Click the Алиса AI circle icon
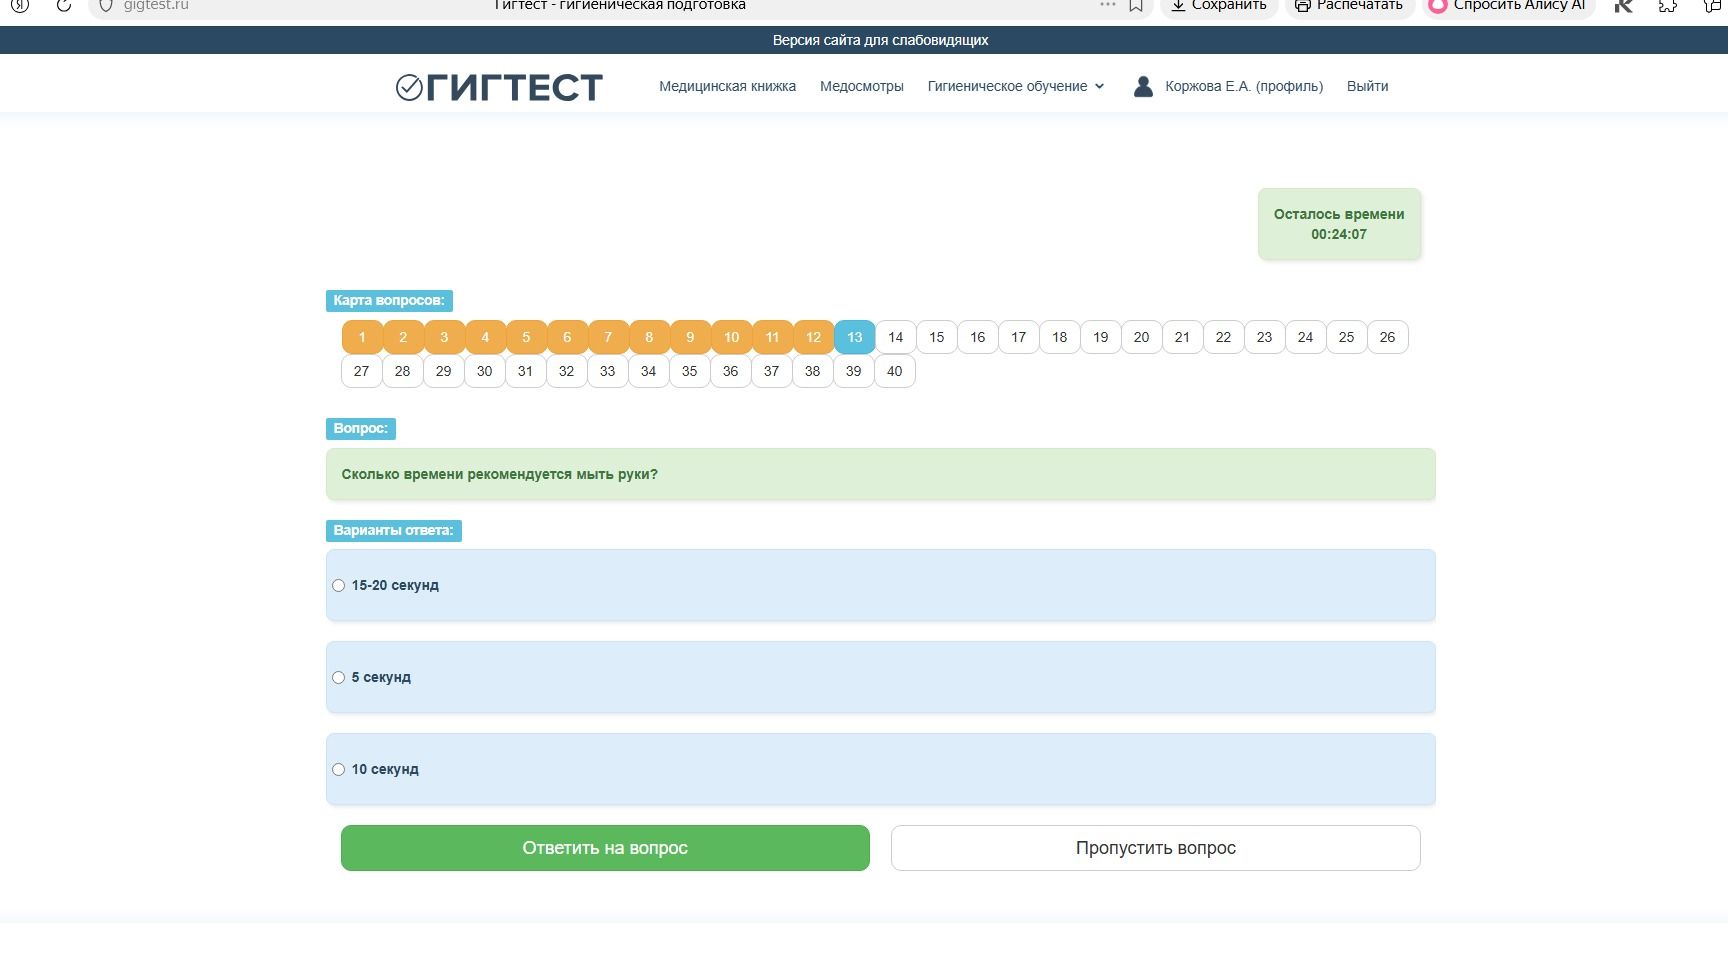 [1438, 5]
